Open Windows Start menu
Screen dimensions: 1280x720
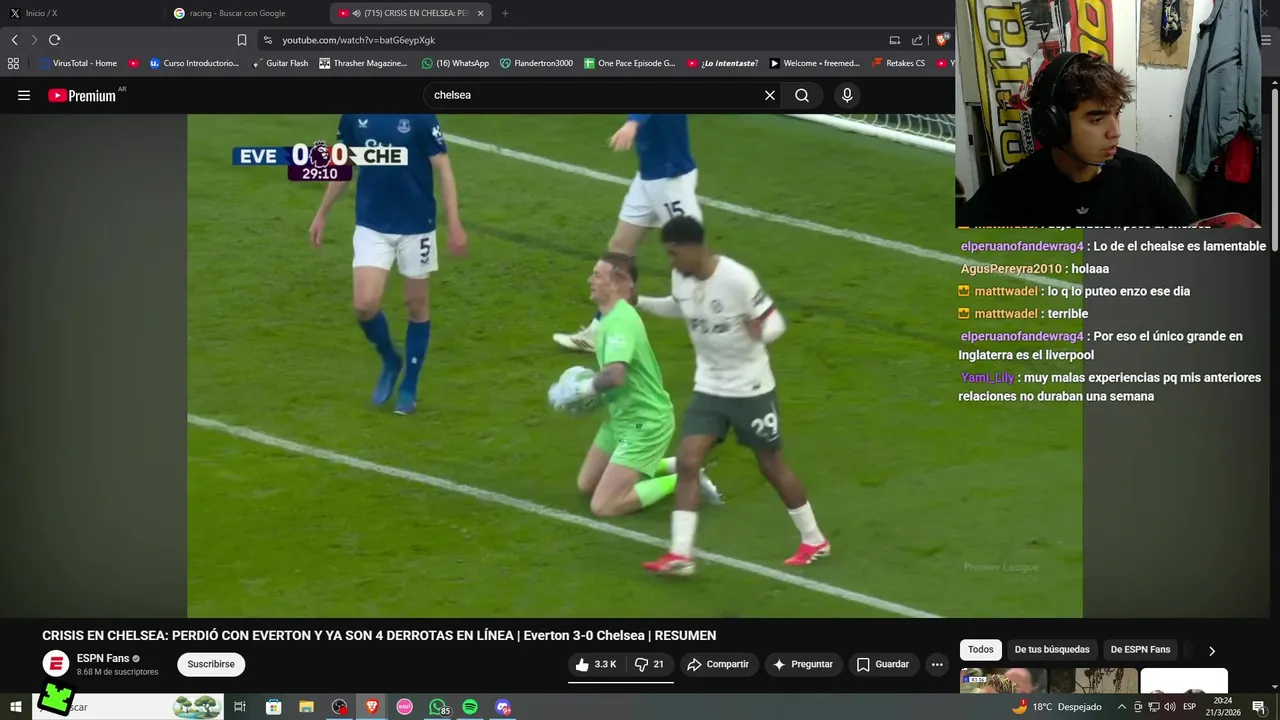pos(15,707)
